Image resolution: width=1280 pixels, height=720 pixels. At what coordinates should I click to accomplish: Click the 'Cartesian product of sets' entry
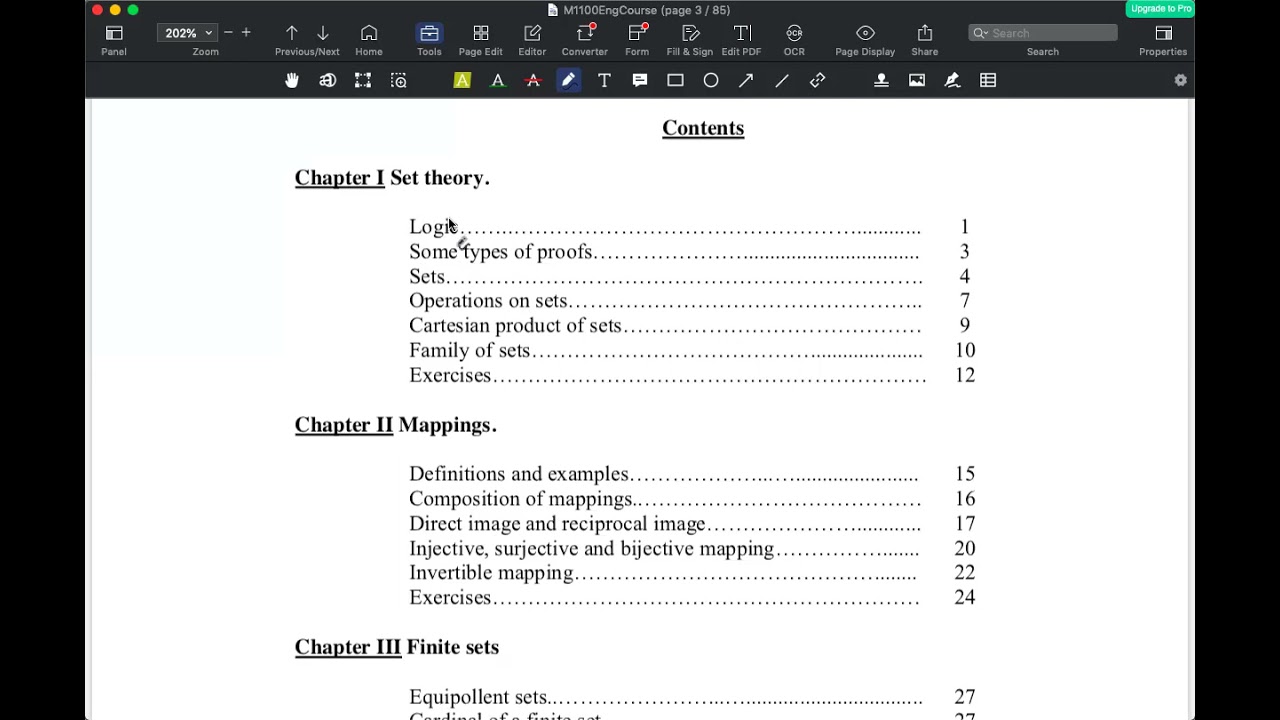pyautogui.click(x=515, y=326)
